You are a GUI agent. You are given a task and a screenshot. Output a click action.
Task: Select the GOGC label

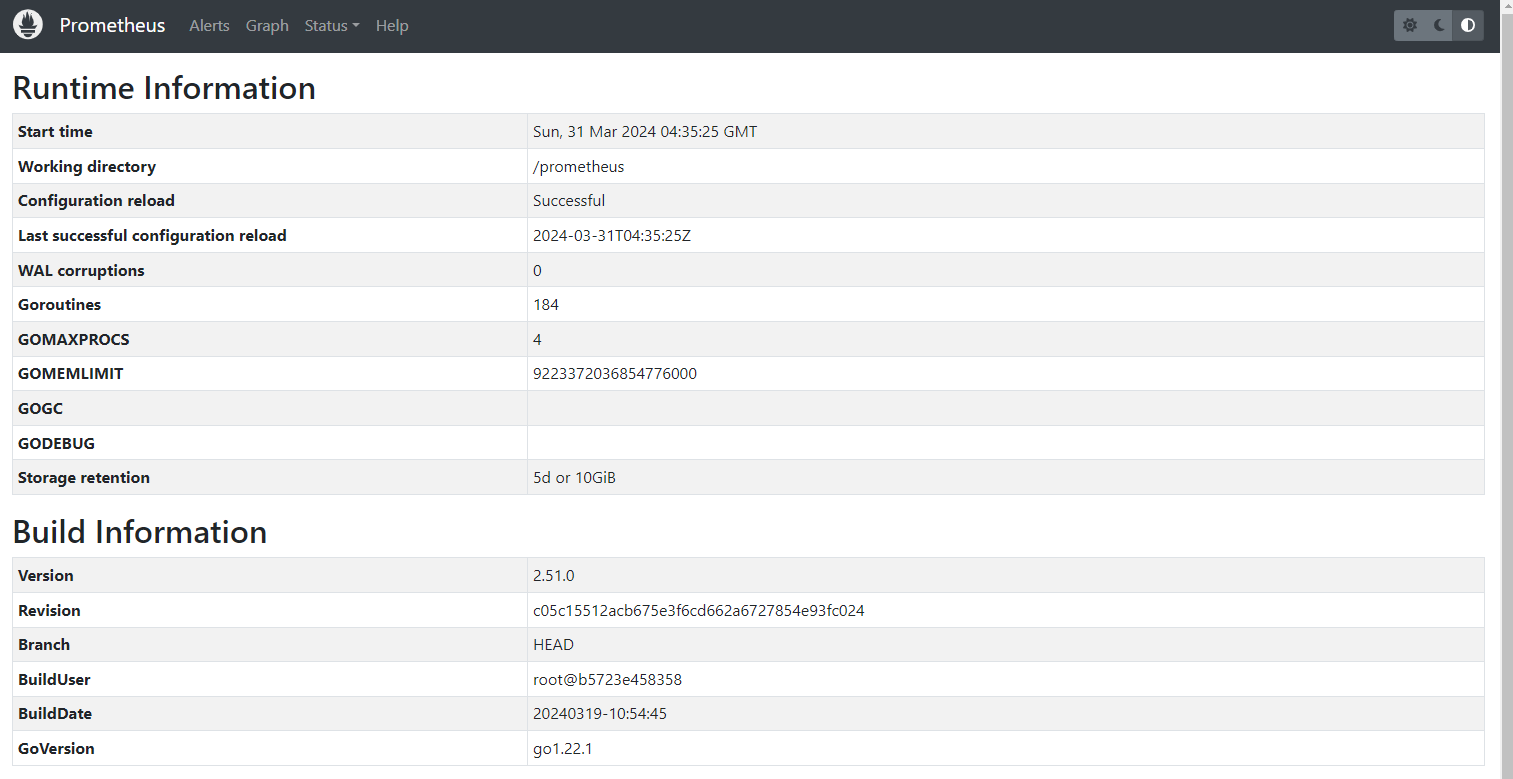click(x=41, y=409)
